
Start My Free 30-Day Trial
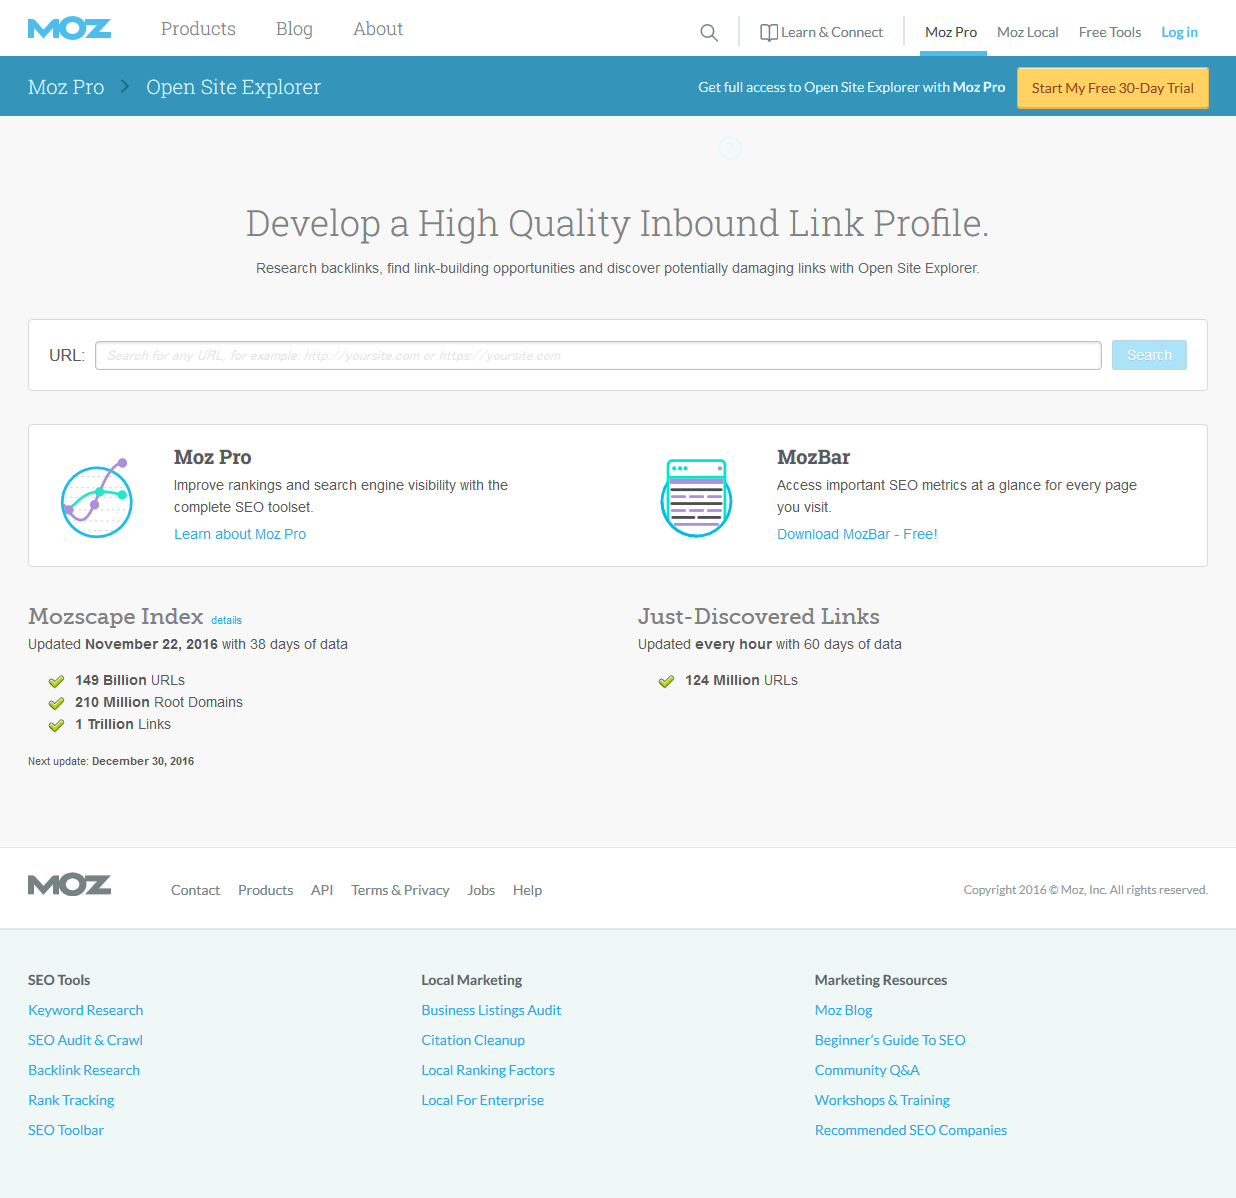(x=1113, y=88)
